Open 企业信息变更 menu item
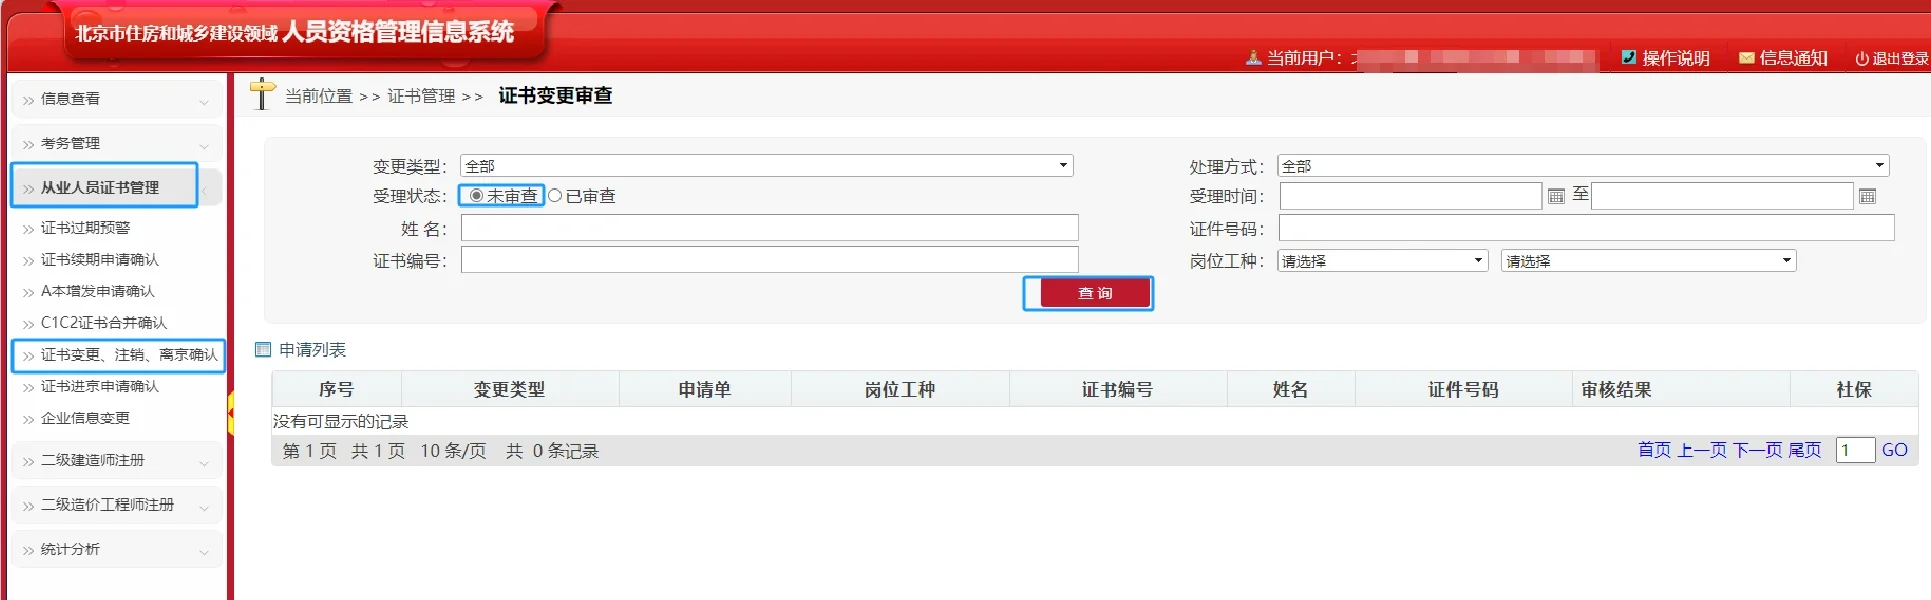 [85, 418]
